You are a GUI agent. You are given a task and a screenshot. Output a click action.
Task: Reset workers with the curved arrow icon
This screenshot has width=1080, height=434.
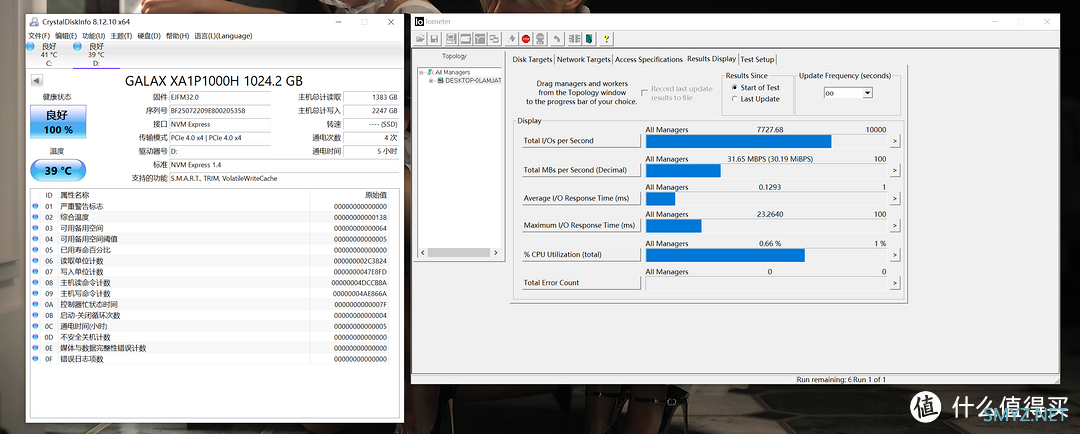click(x=557, y=39)
